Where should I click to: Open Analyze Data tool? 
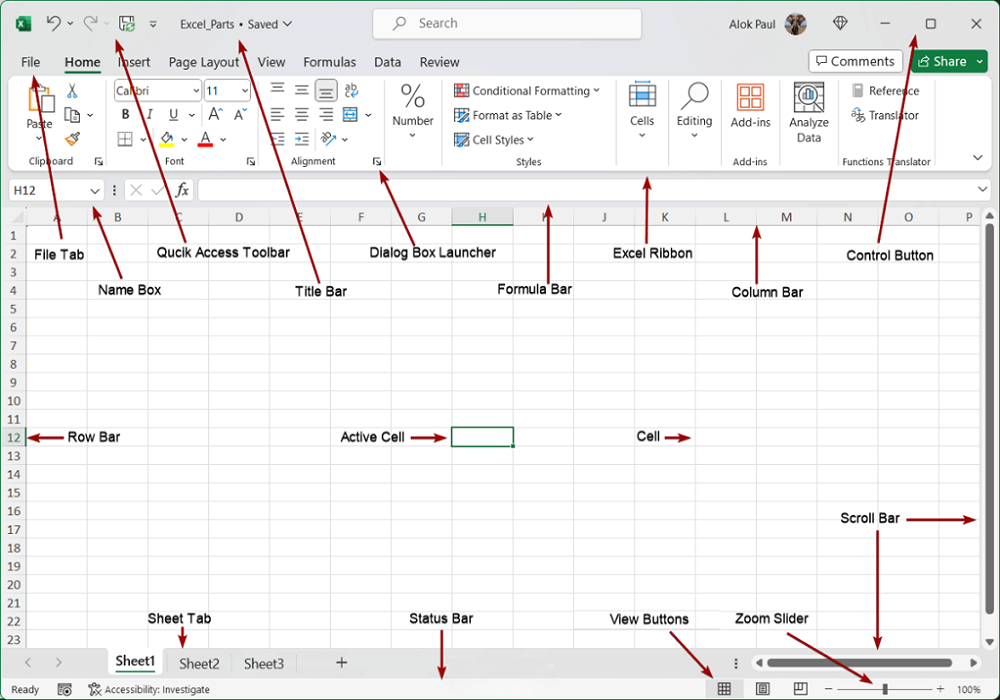coord(808,112)
